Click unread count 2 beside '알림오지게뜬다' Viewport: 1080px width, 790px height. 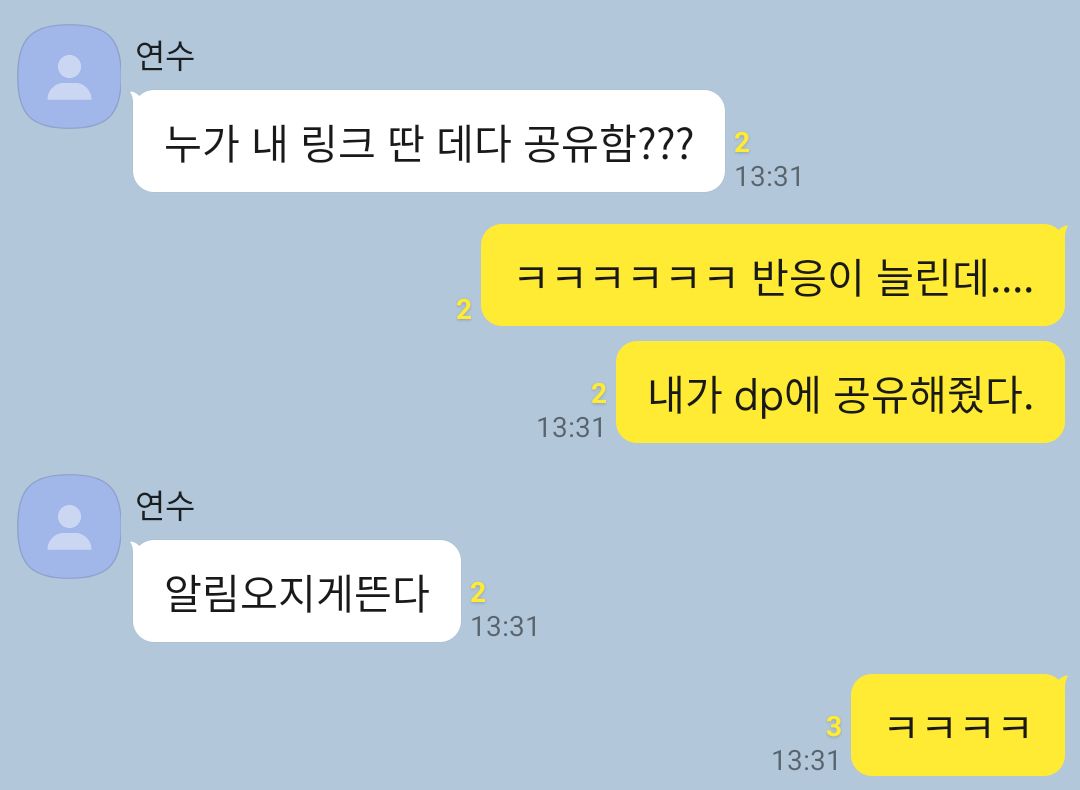478,592
